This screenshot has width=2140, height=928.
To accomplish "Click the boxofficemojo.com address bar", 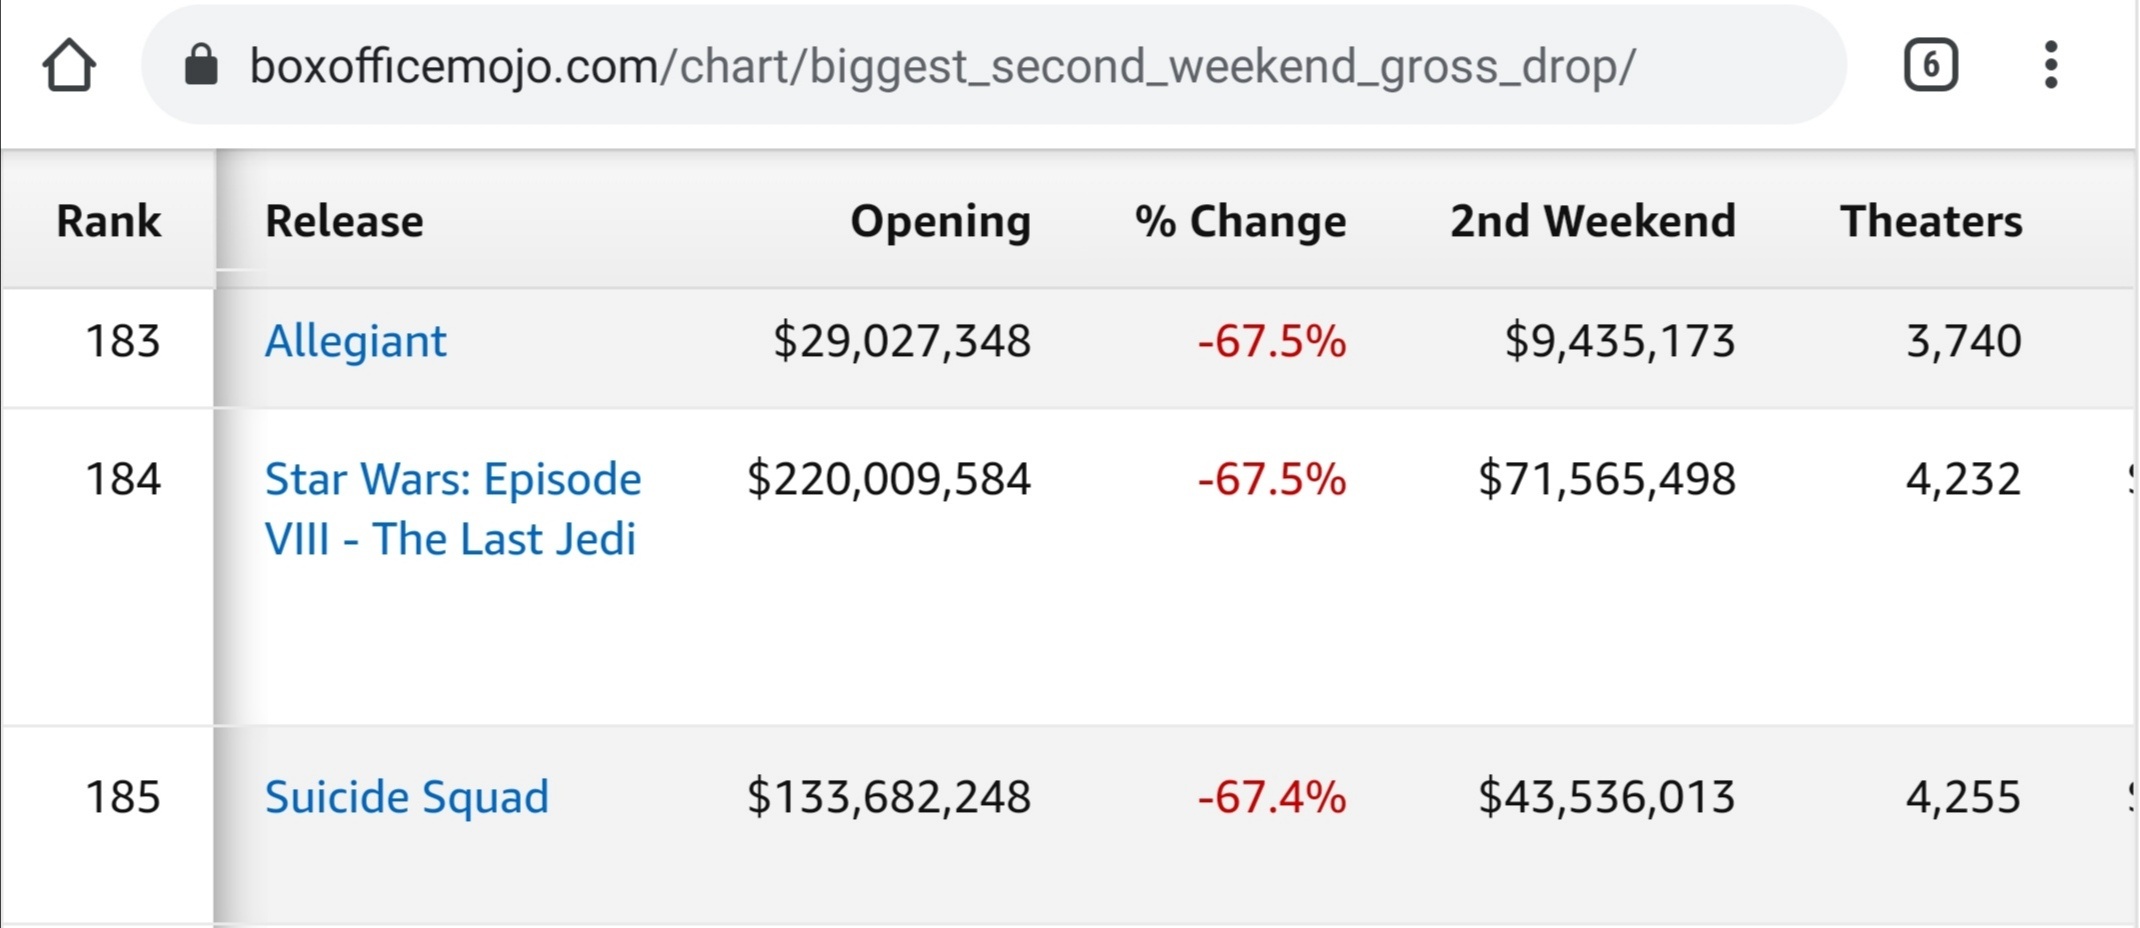I will click(994, 66).
